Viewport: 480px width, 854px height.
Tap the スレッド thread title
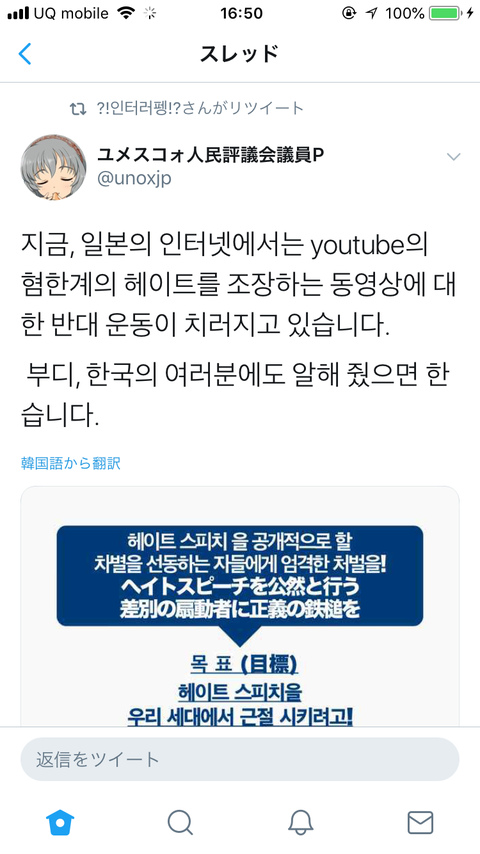pyautogui.click(x=240, y=54)
